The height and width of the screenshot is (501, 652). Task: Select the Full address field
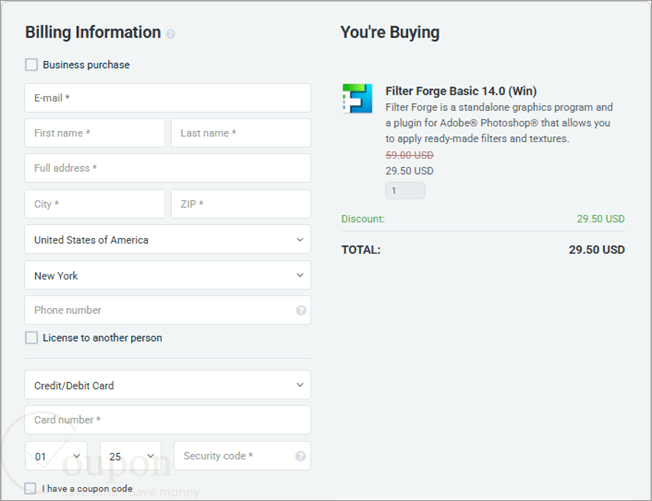(168, 168)
